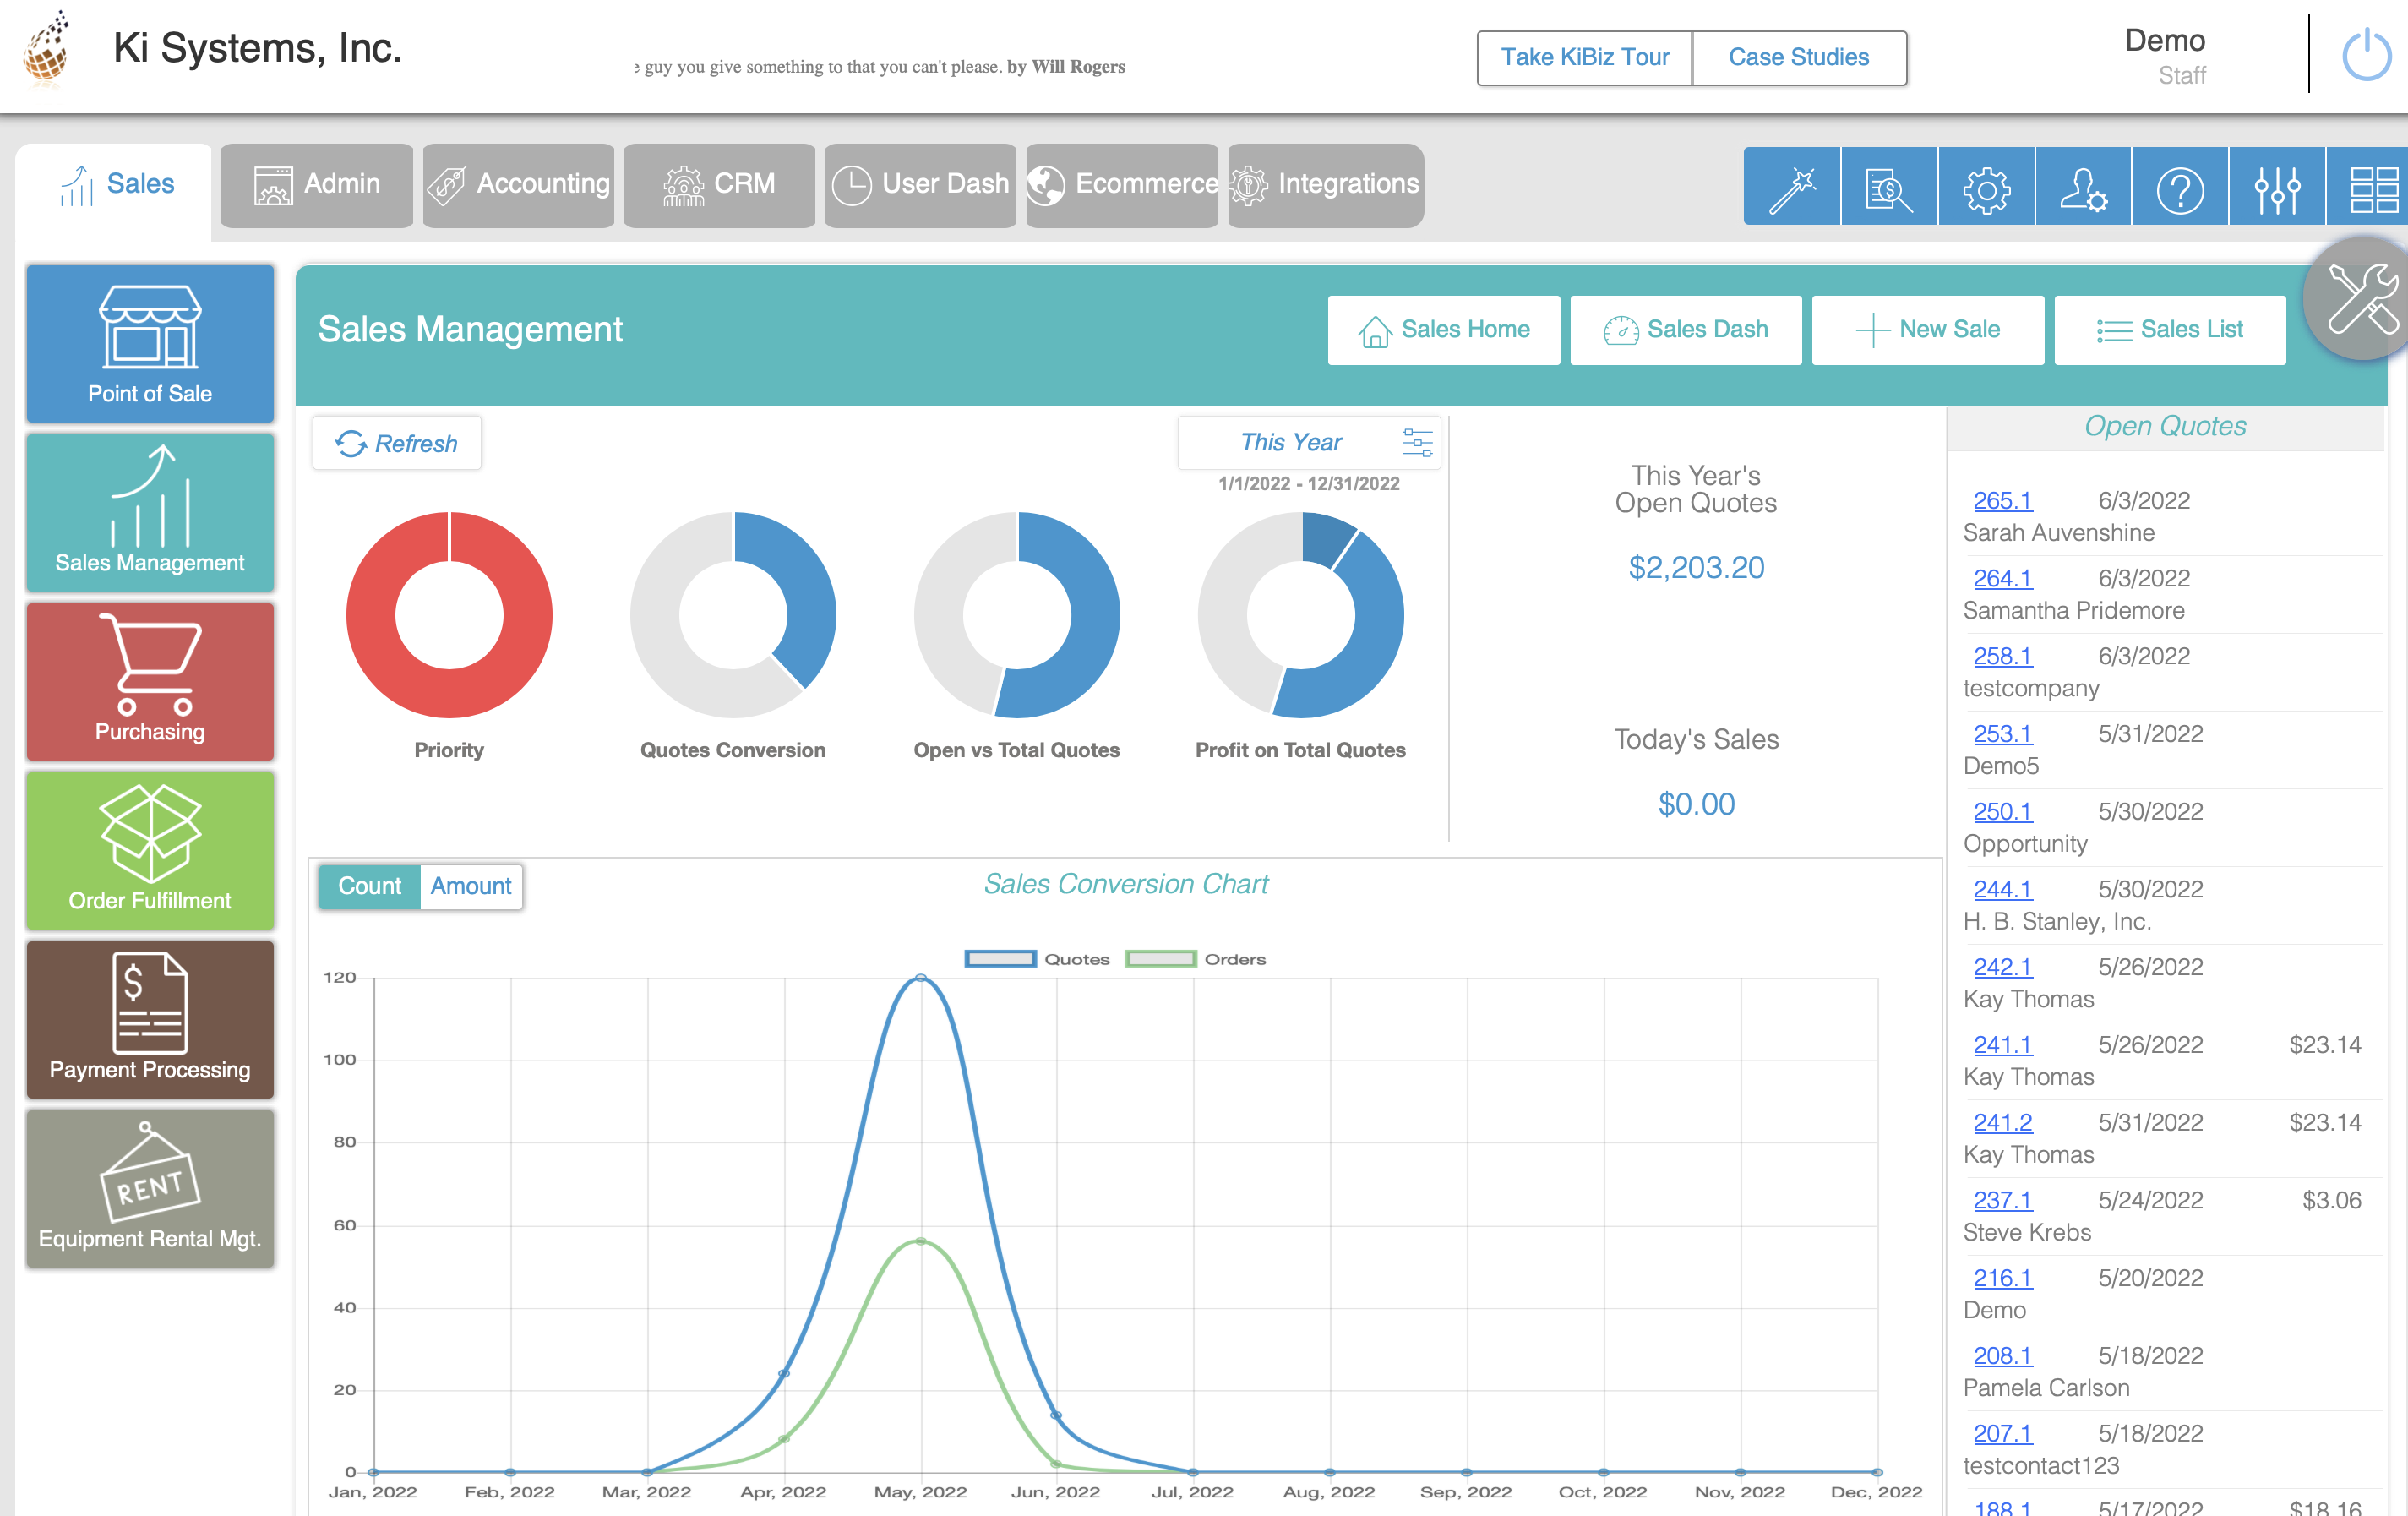Open the settings gear icon

click(1986, 185)
